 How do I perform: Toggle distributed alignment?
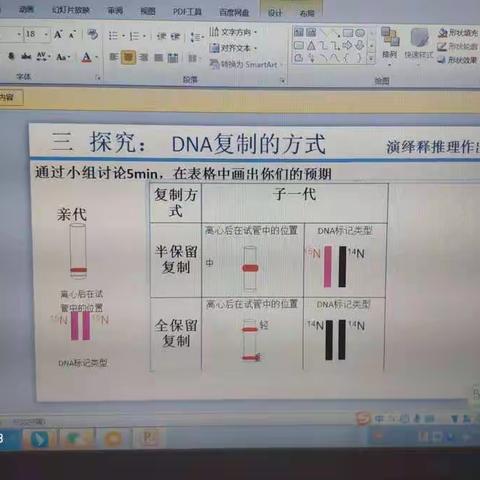[x=173, y=58]
